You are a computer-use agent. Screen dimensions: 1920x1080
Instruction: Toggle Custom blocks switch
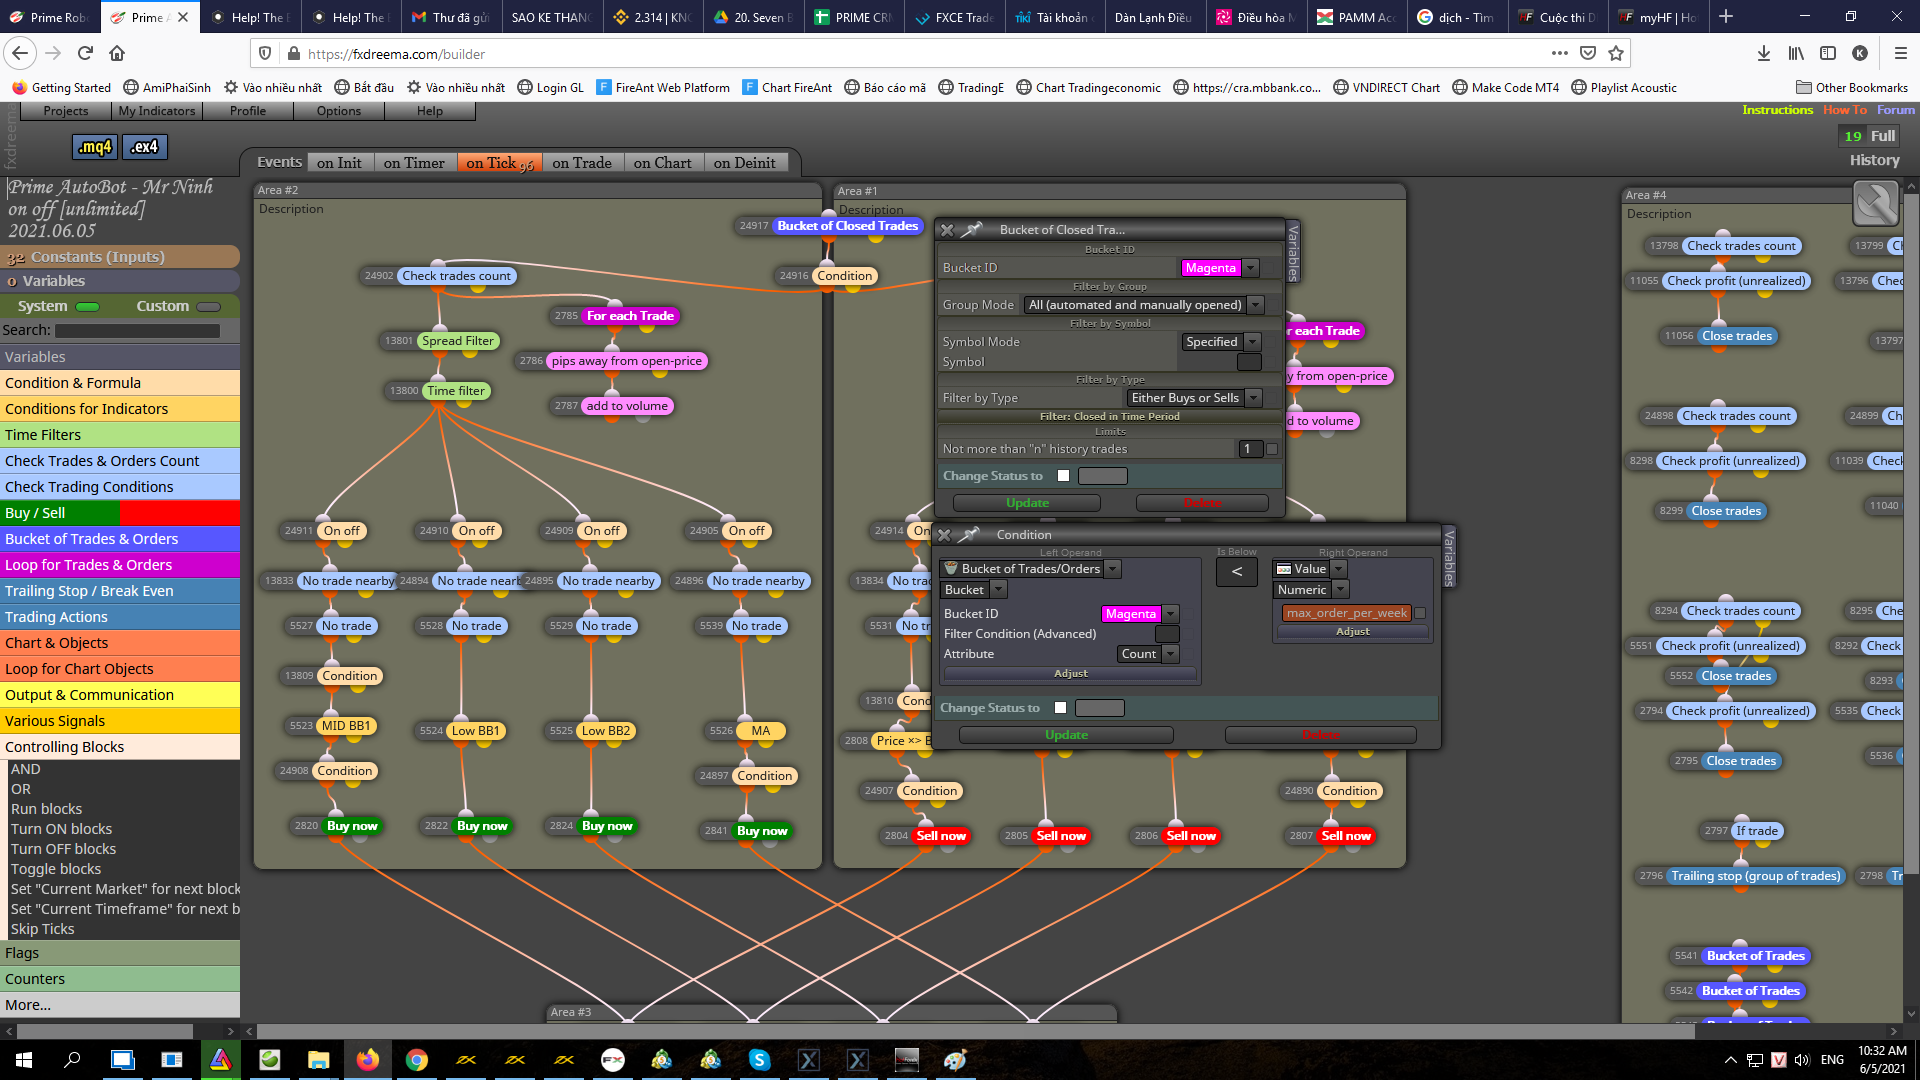[x=209, y=307]
